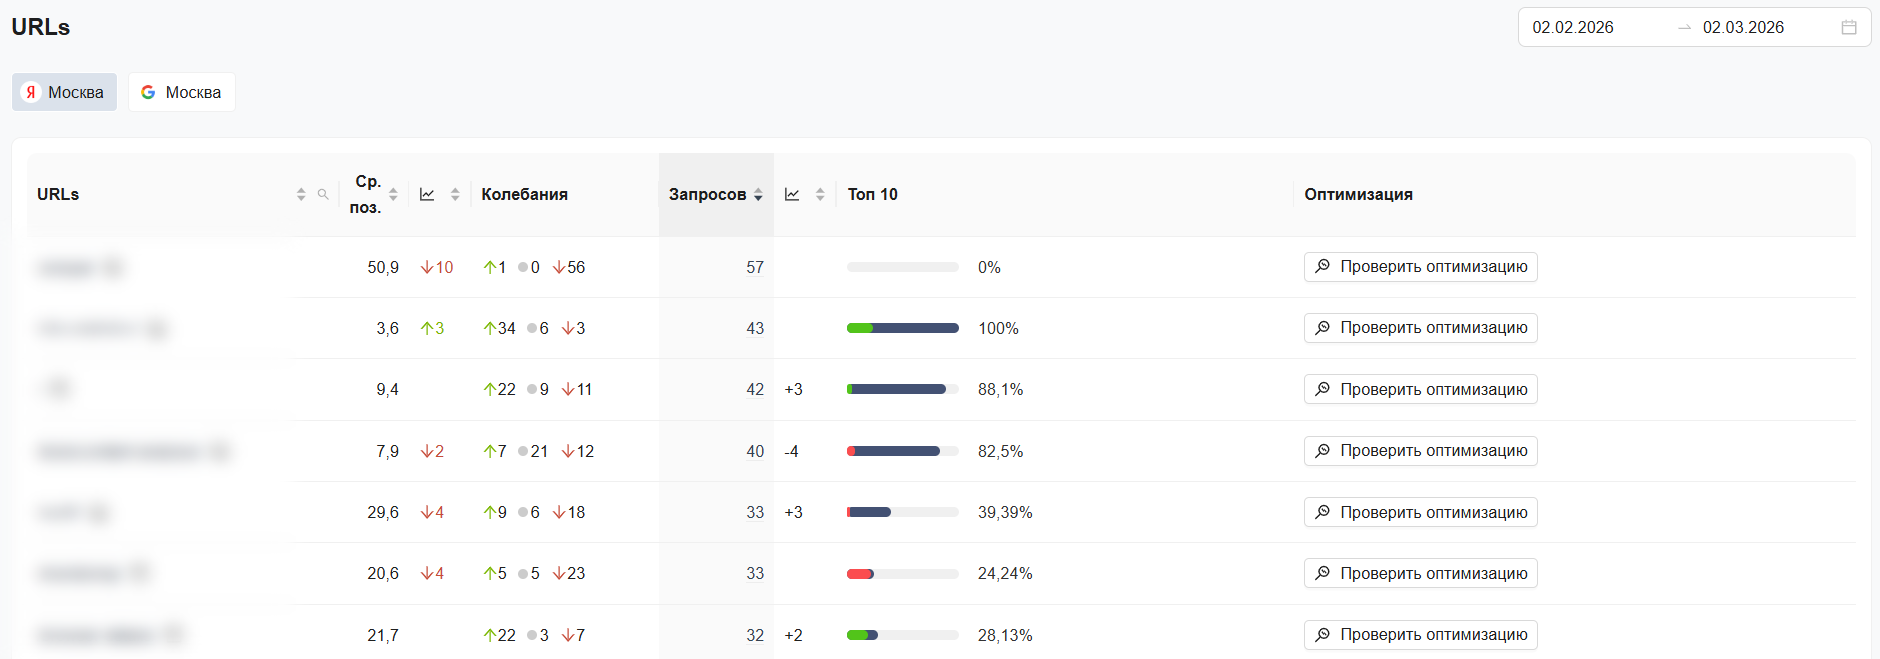Click Проверить оптимизацию for the 100% row
Image resolution: width=1880 pixels, height=659 pixels.
click(1420, 328)
